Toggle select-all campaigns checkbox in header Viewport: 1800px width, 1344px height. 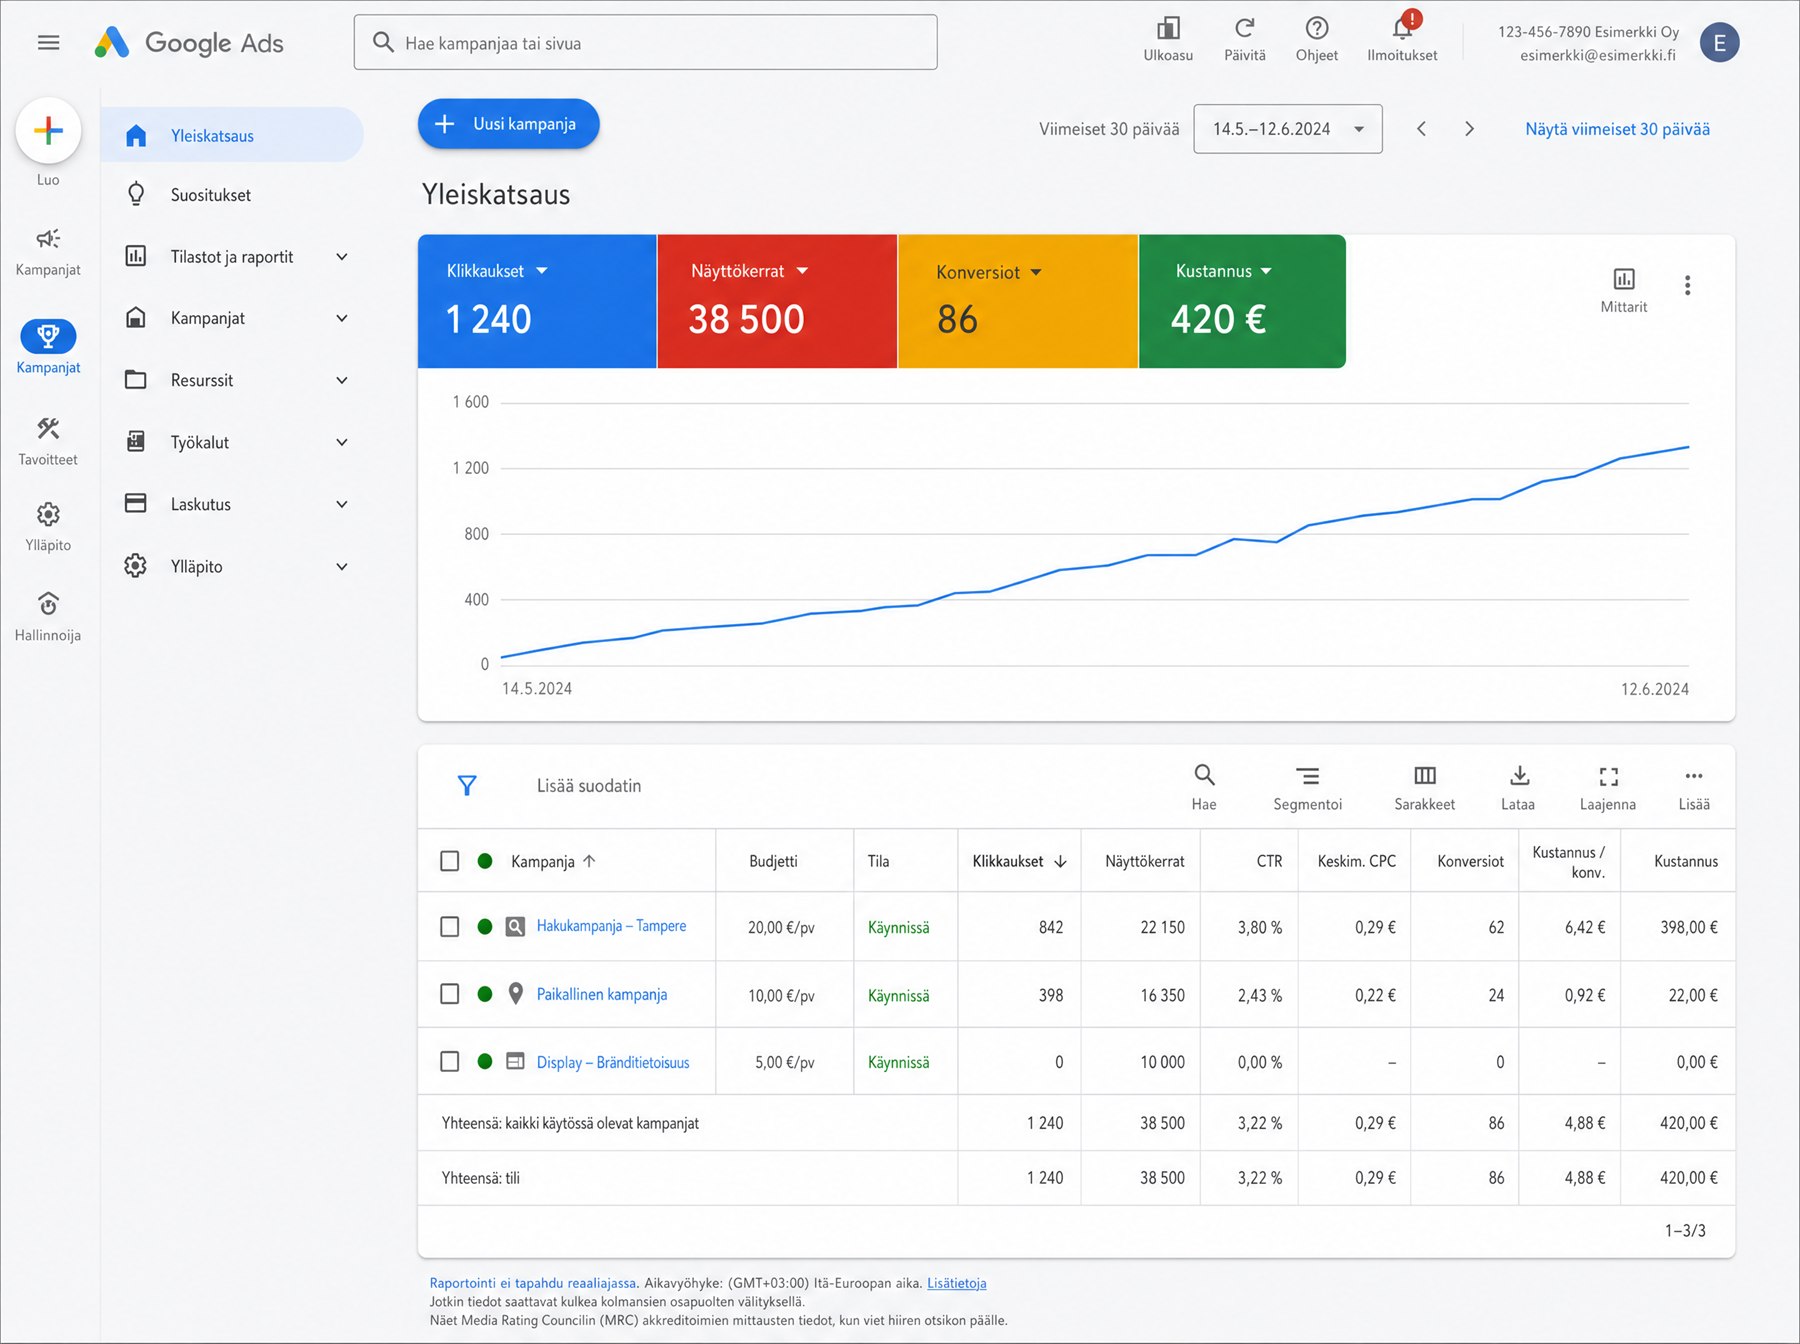point(450,861)
